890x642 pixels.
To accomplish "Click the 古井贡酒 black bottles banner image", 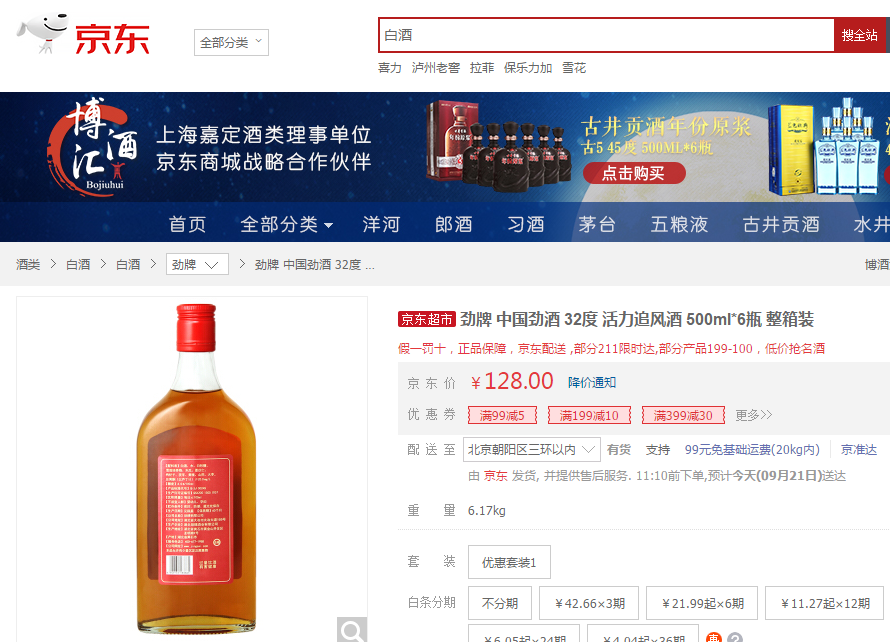I will tap(498, 144).
